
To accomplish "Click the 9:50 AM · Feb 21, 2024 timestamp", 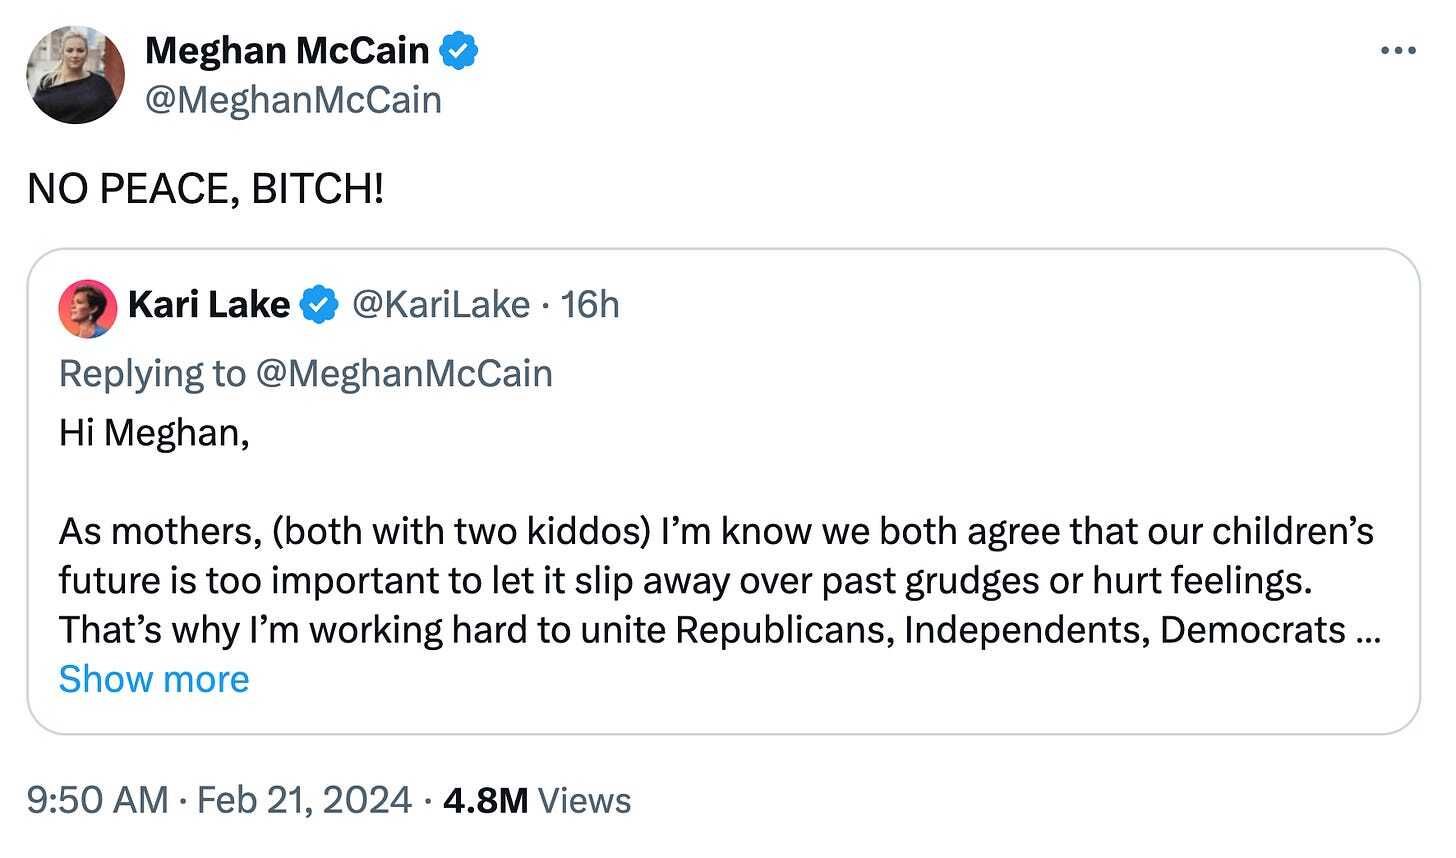I will [x=219, y=800].
